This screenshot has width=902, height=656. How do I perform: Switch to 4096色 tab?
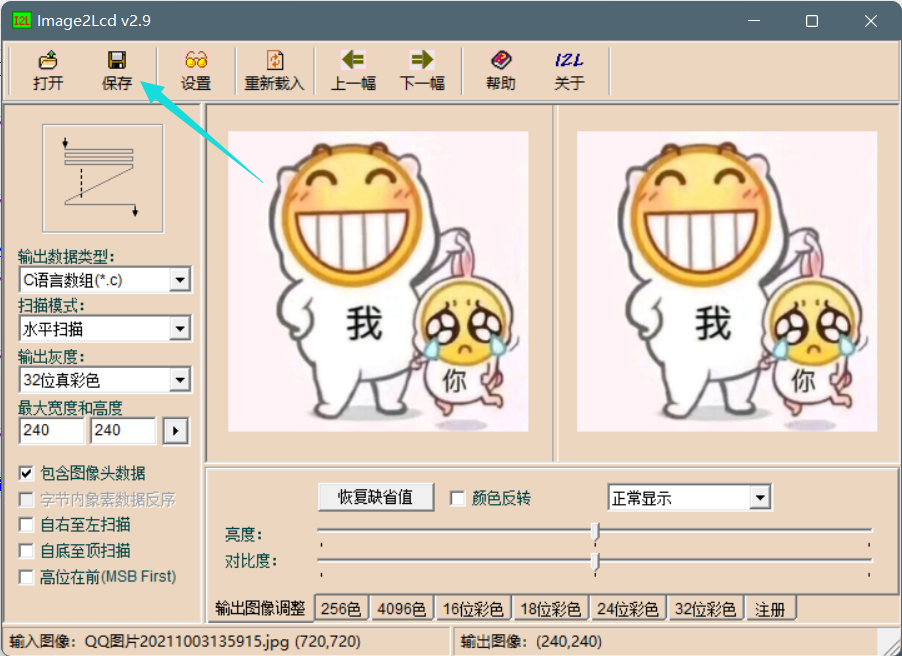click(402, 609)
